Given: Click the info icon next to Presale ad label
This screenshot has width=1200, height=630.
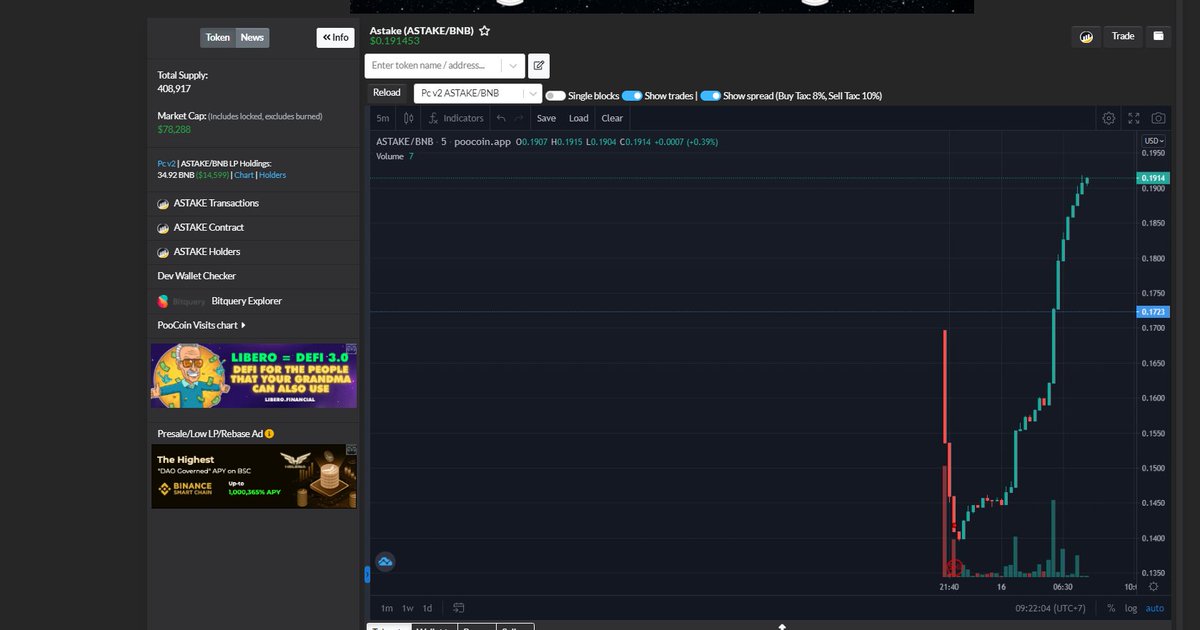Looking at the screenshot, I should click(x=270, y=434).
